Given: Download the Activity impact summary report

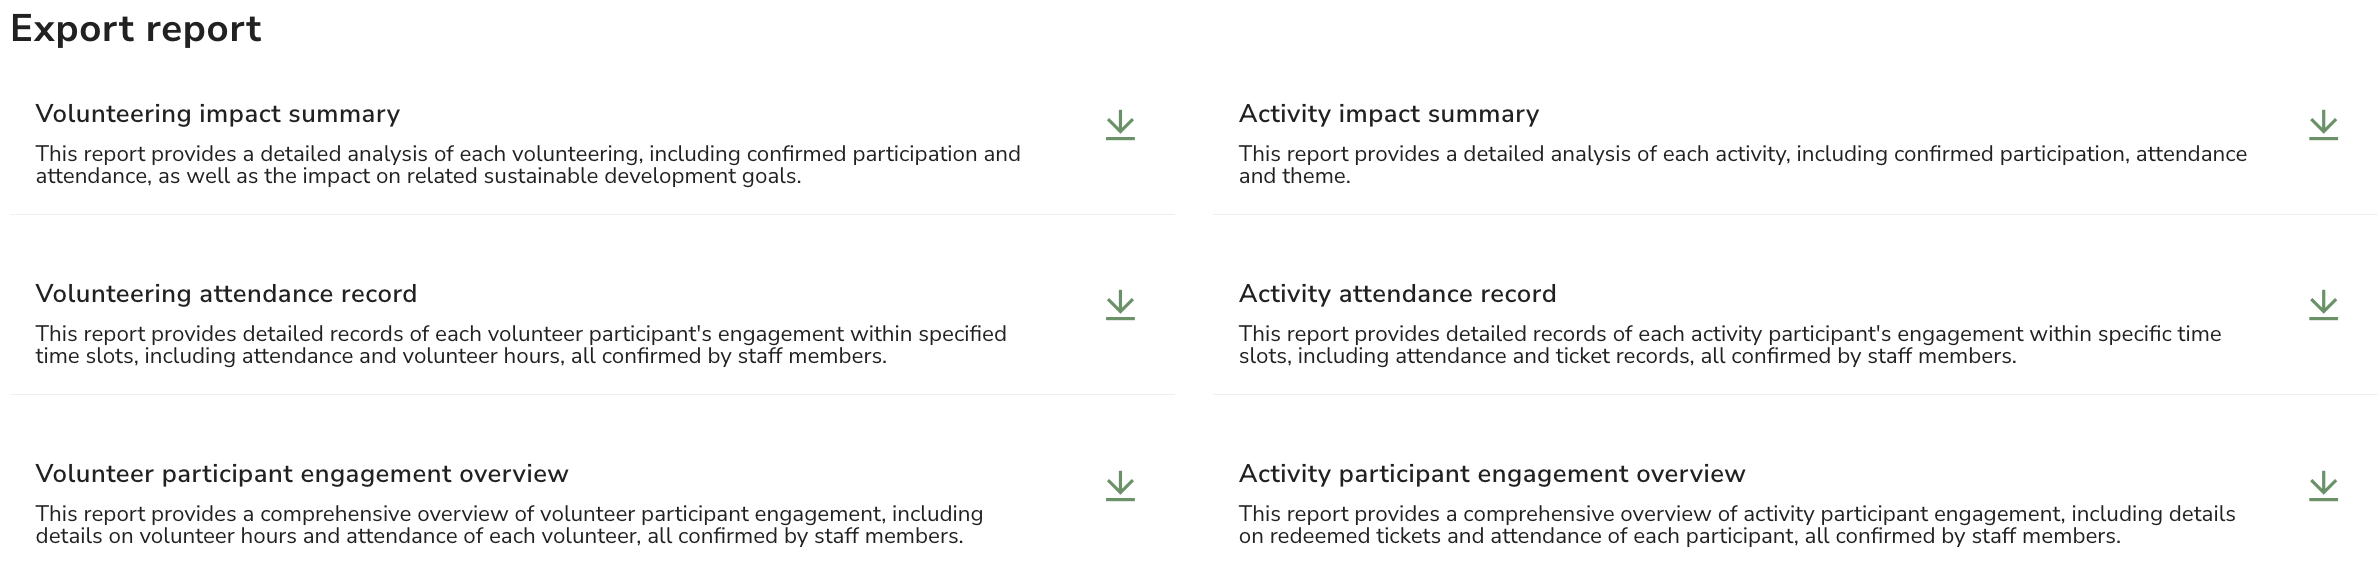Looking at the screenshot, I should tap(2323, 126).
